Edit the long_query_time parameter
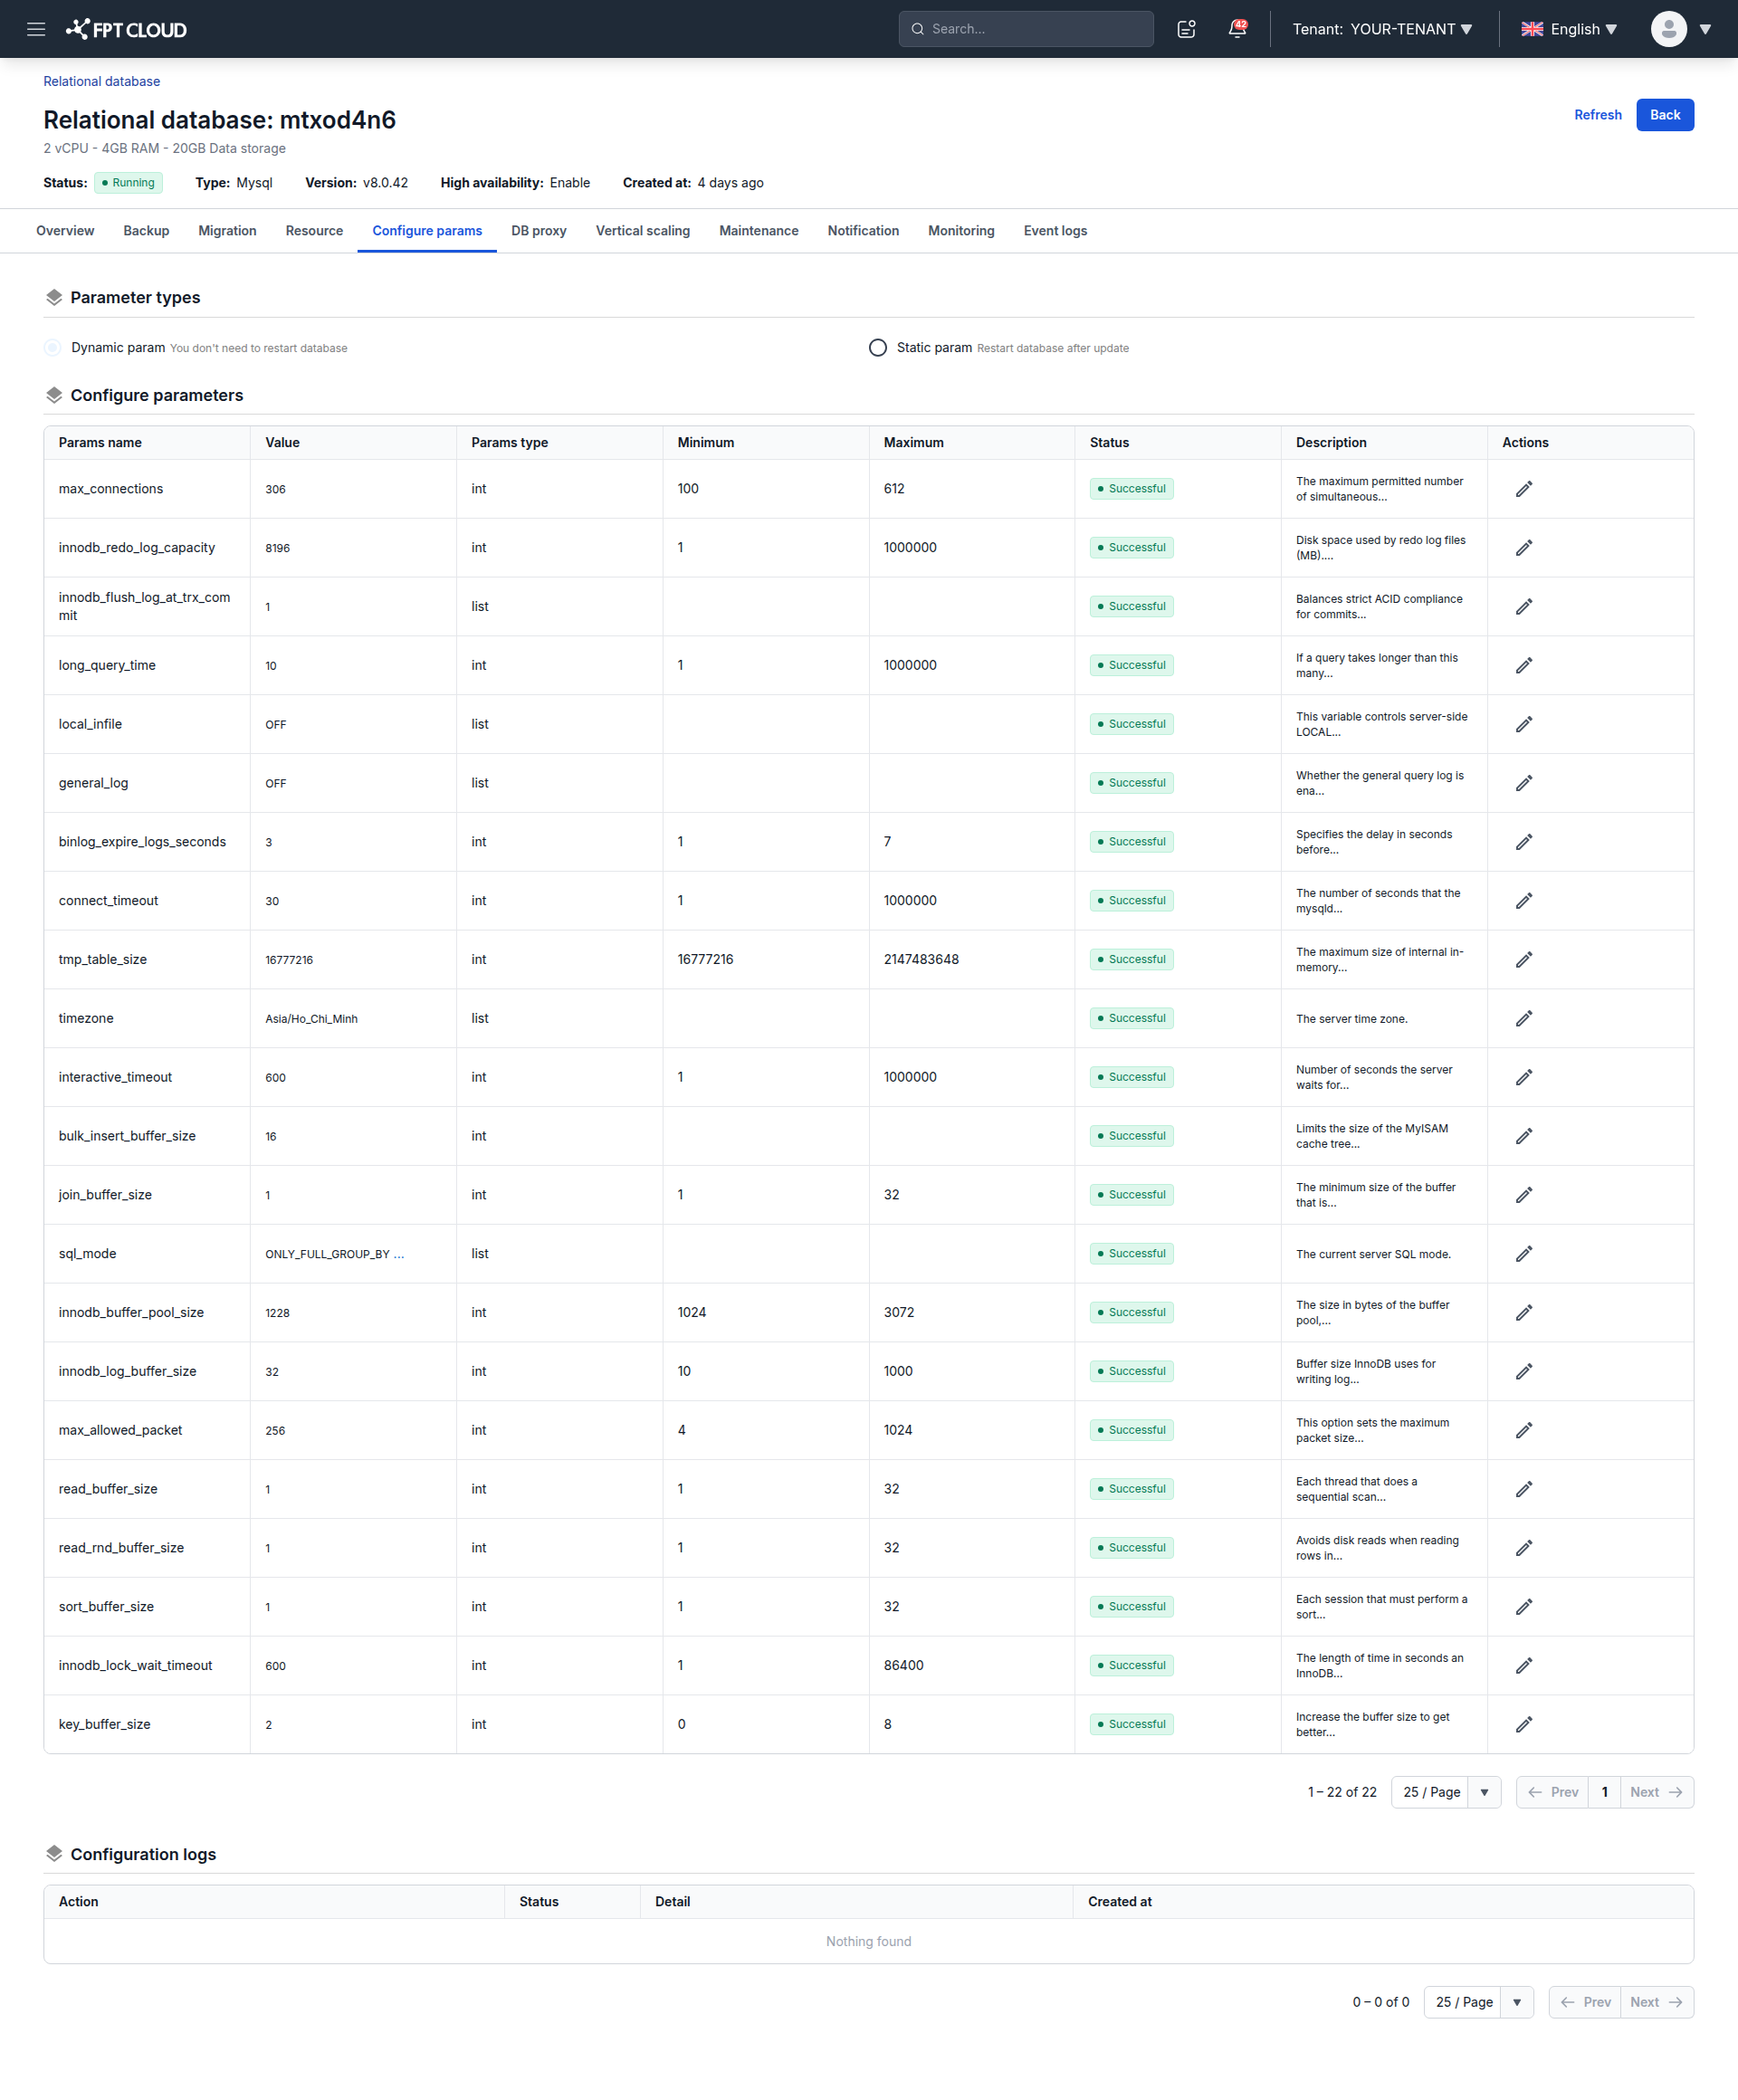Screen dimensions: 1738x2100 (x=1523, y=666)
